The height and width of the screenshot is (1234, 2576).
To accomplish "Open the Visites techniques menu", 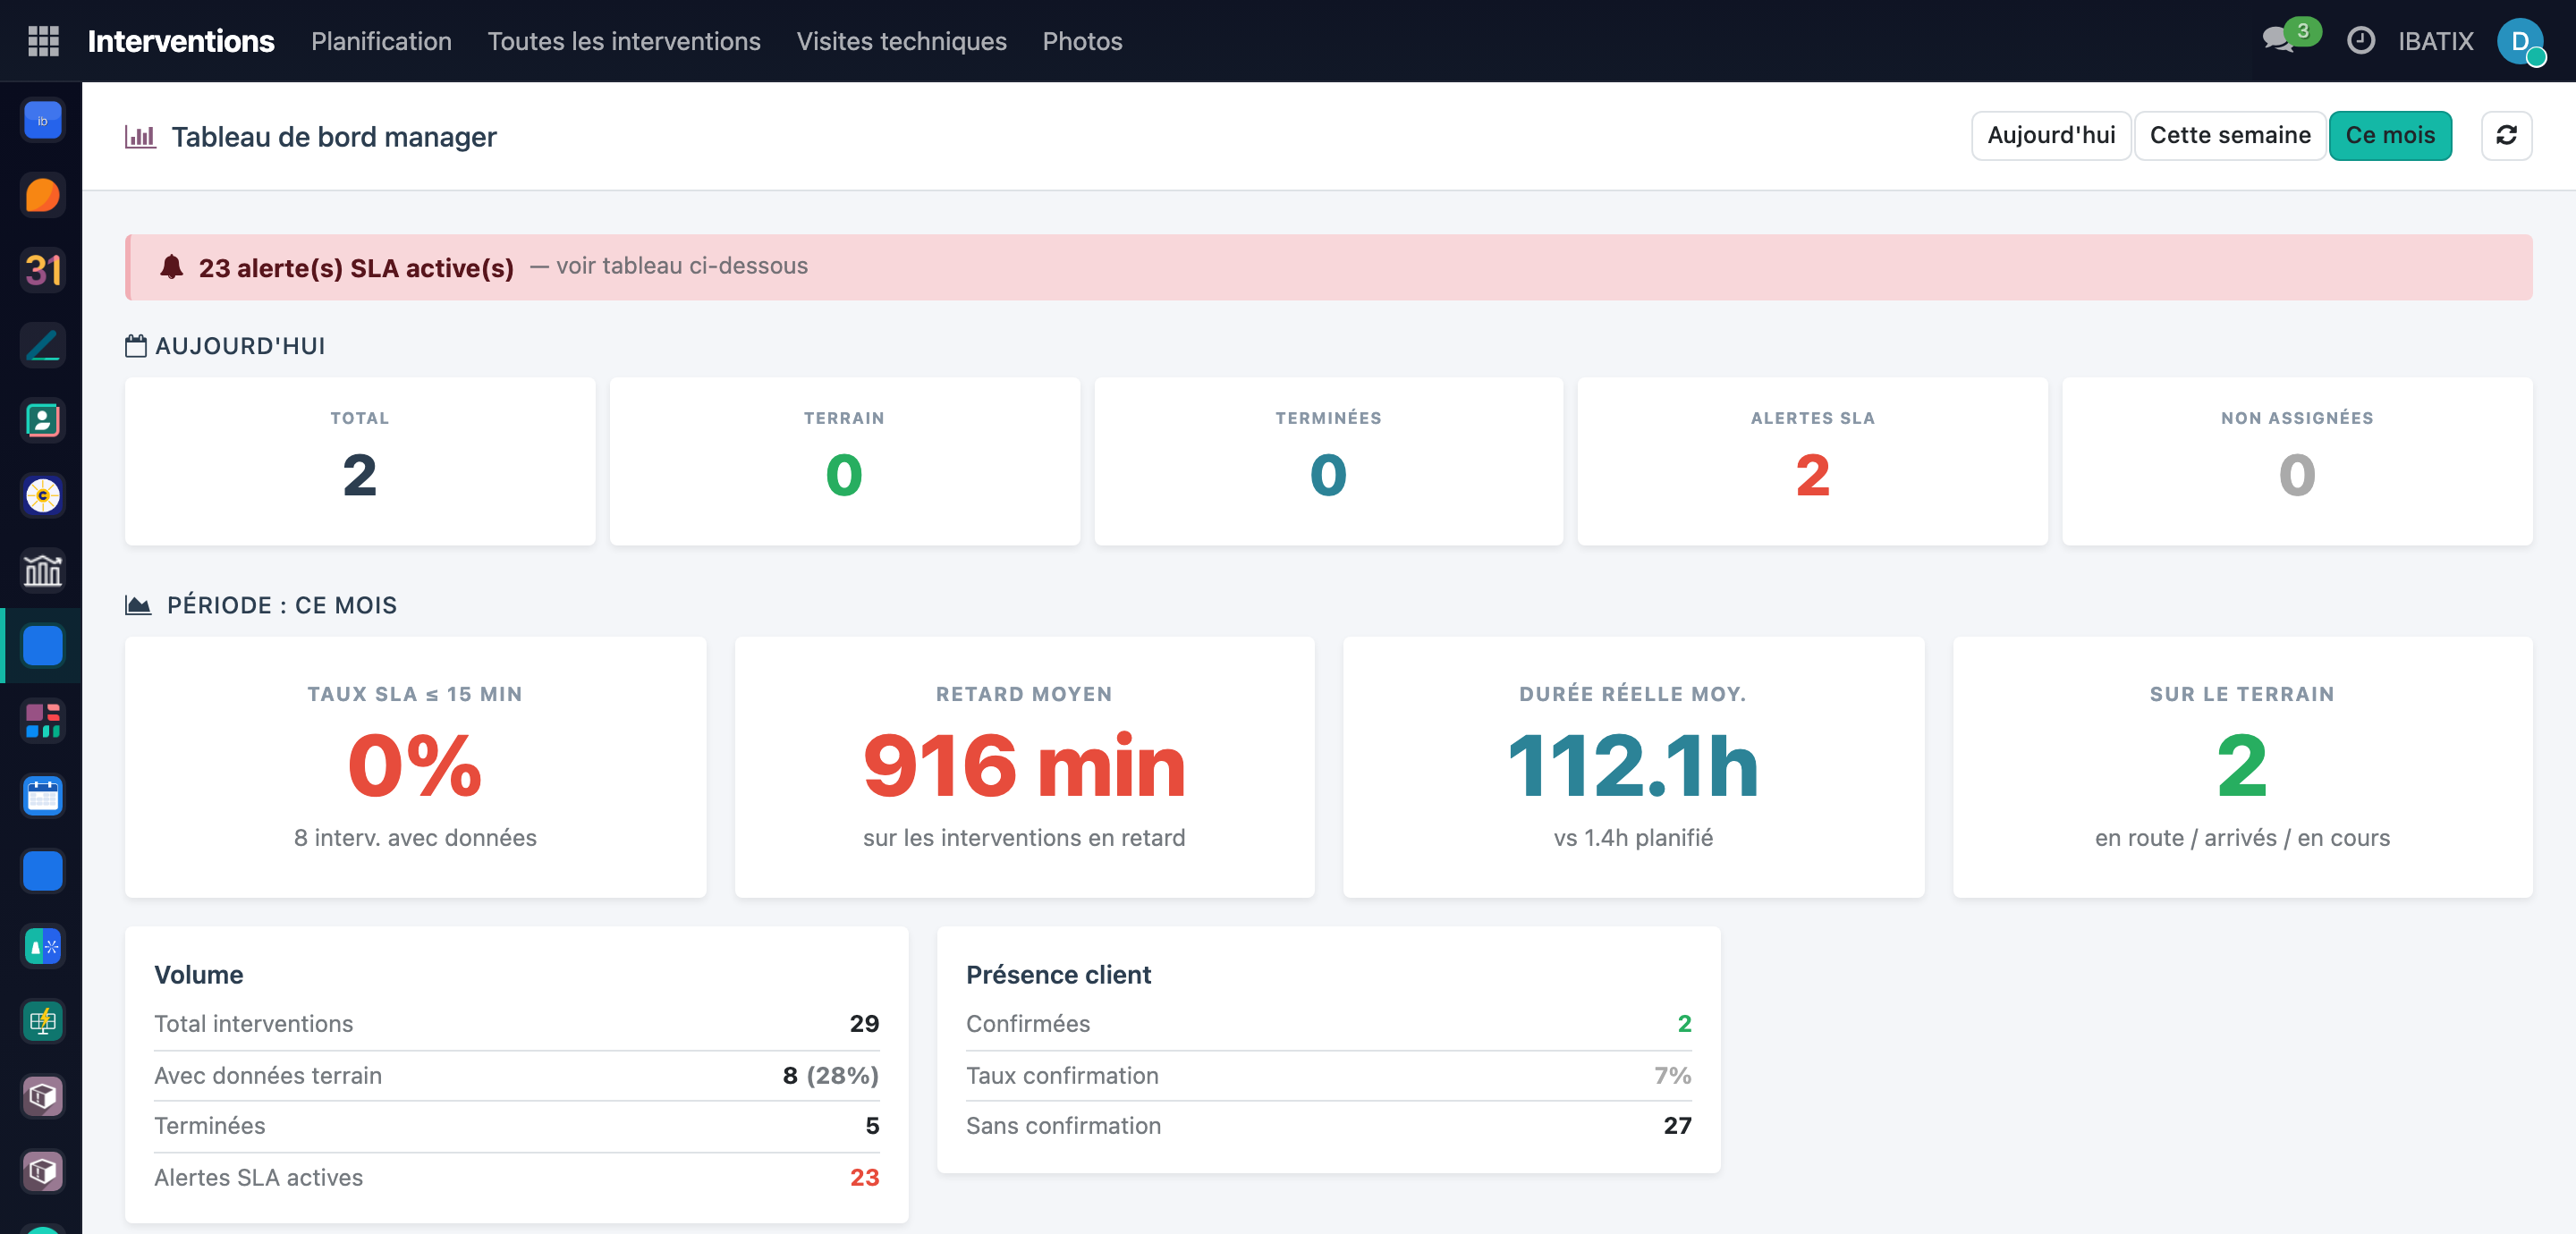I will tap(901, 41).
